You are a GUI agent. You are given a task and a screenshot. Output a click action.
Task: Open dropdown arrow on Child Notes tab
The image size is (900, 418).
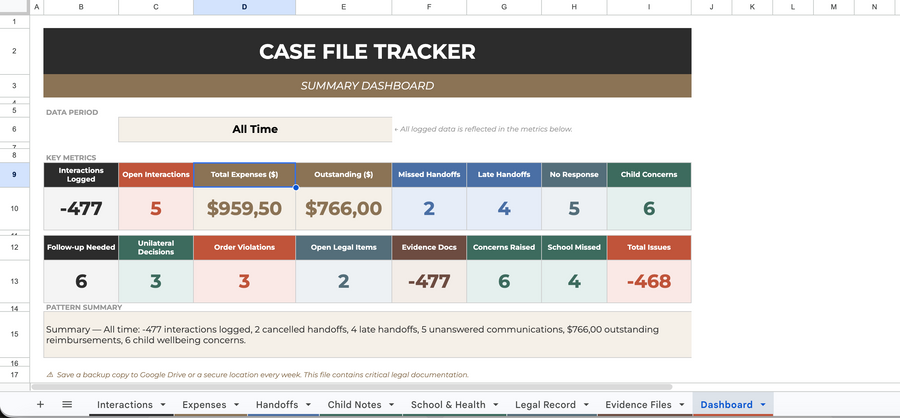point(393,405)
